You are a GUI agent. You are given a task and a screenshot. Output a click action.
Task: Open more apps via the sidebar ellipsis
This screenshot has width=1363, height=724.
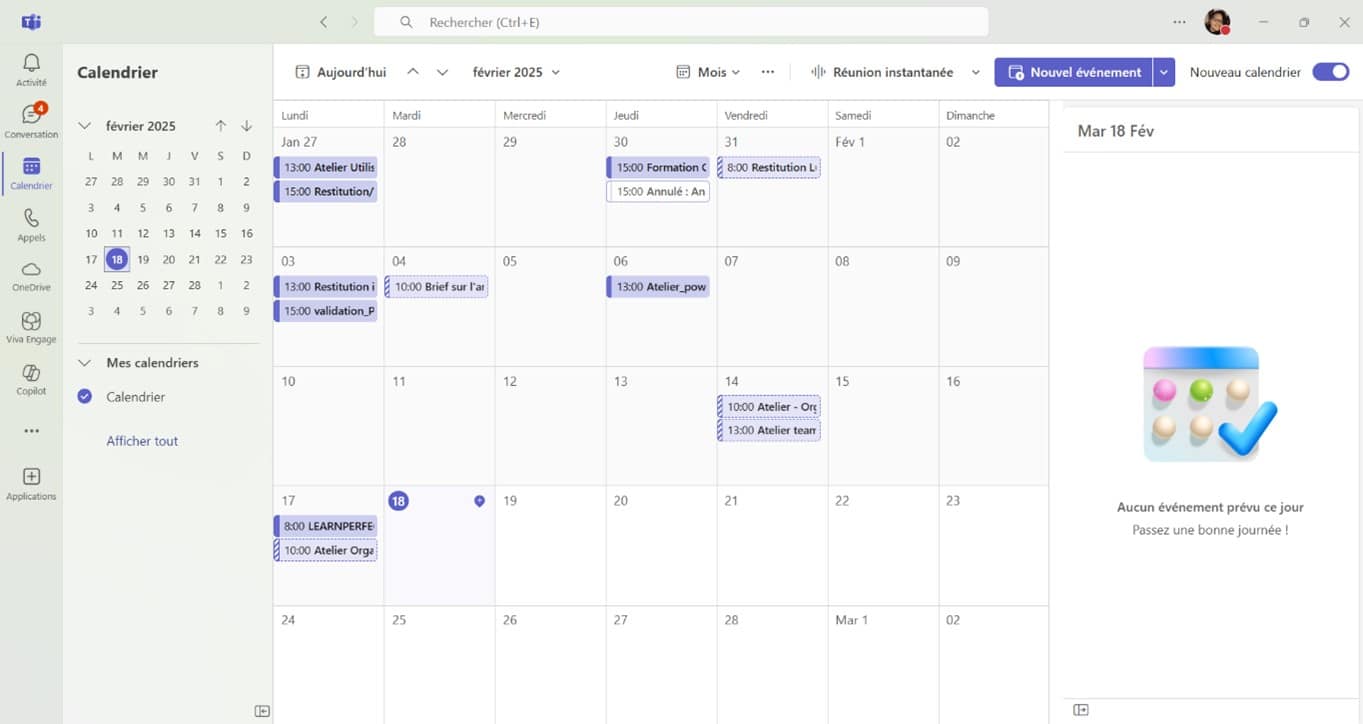click(31, 430)
